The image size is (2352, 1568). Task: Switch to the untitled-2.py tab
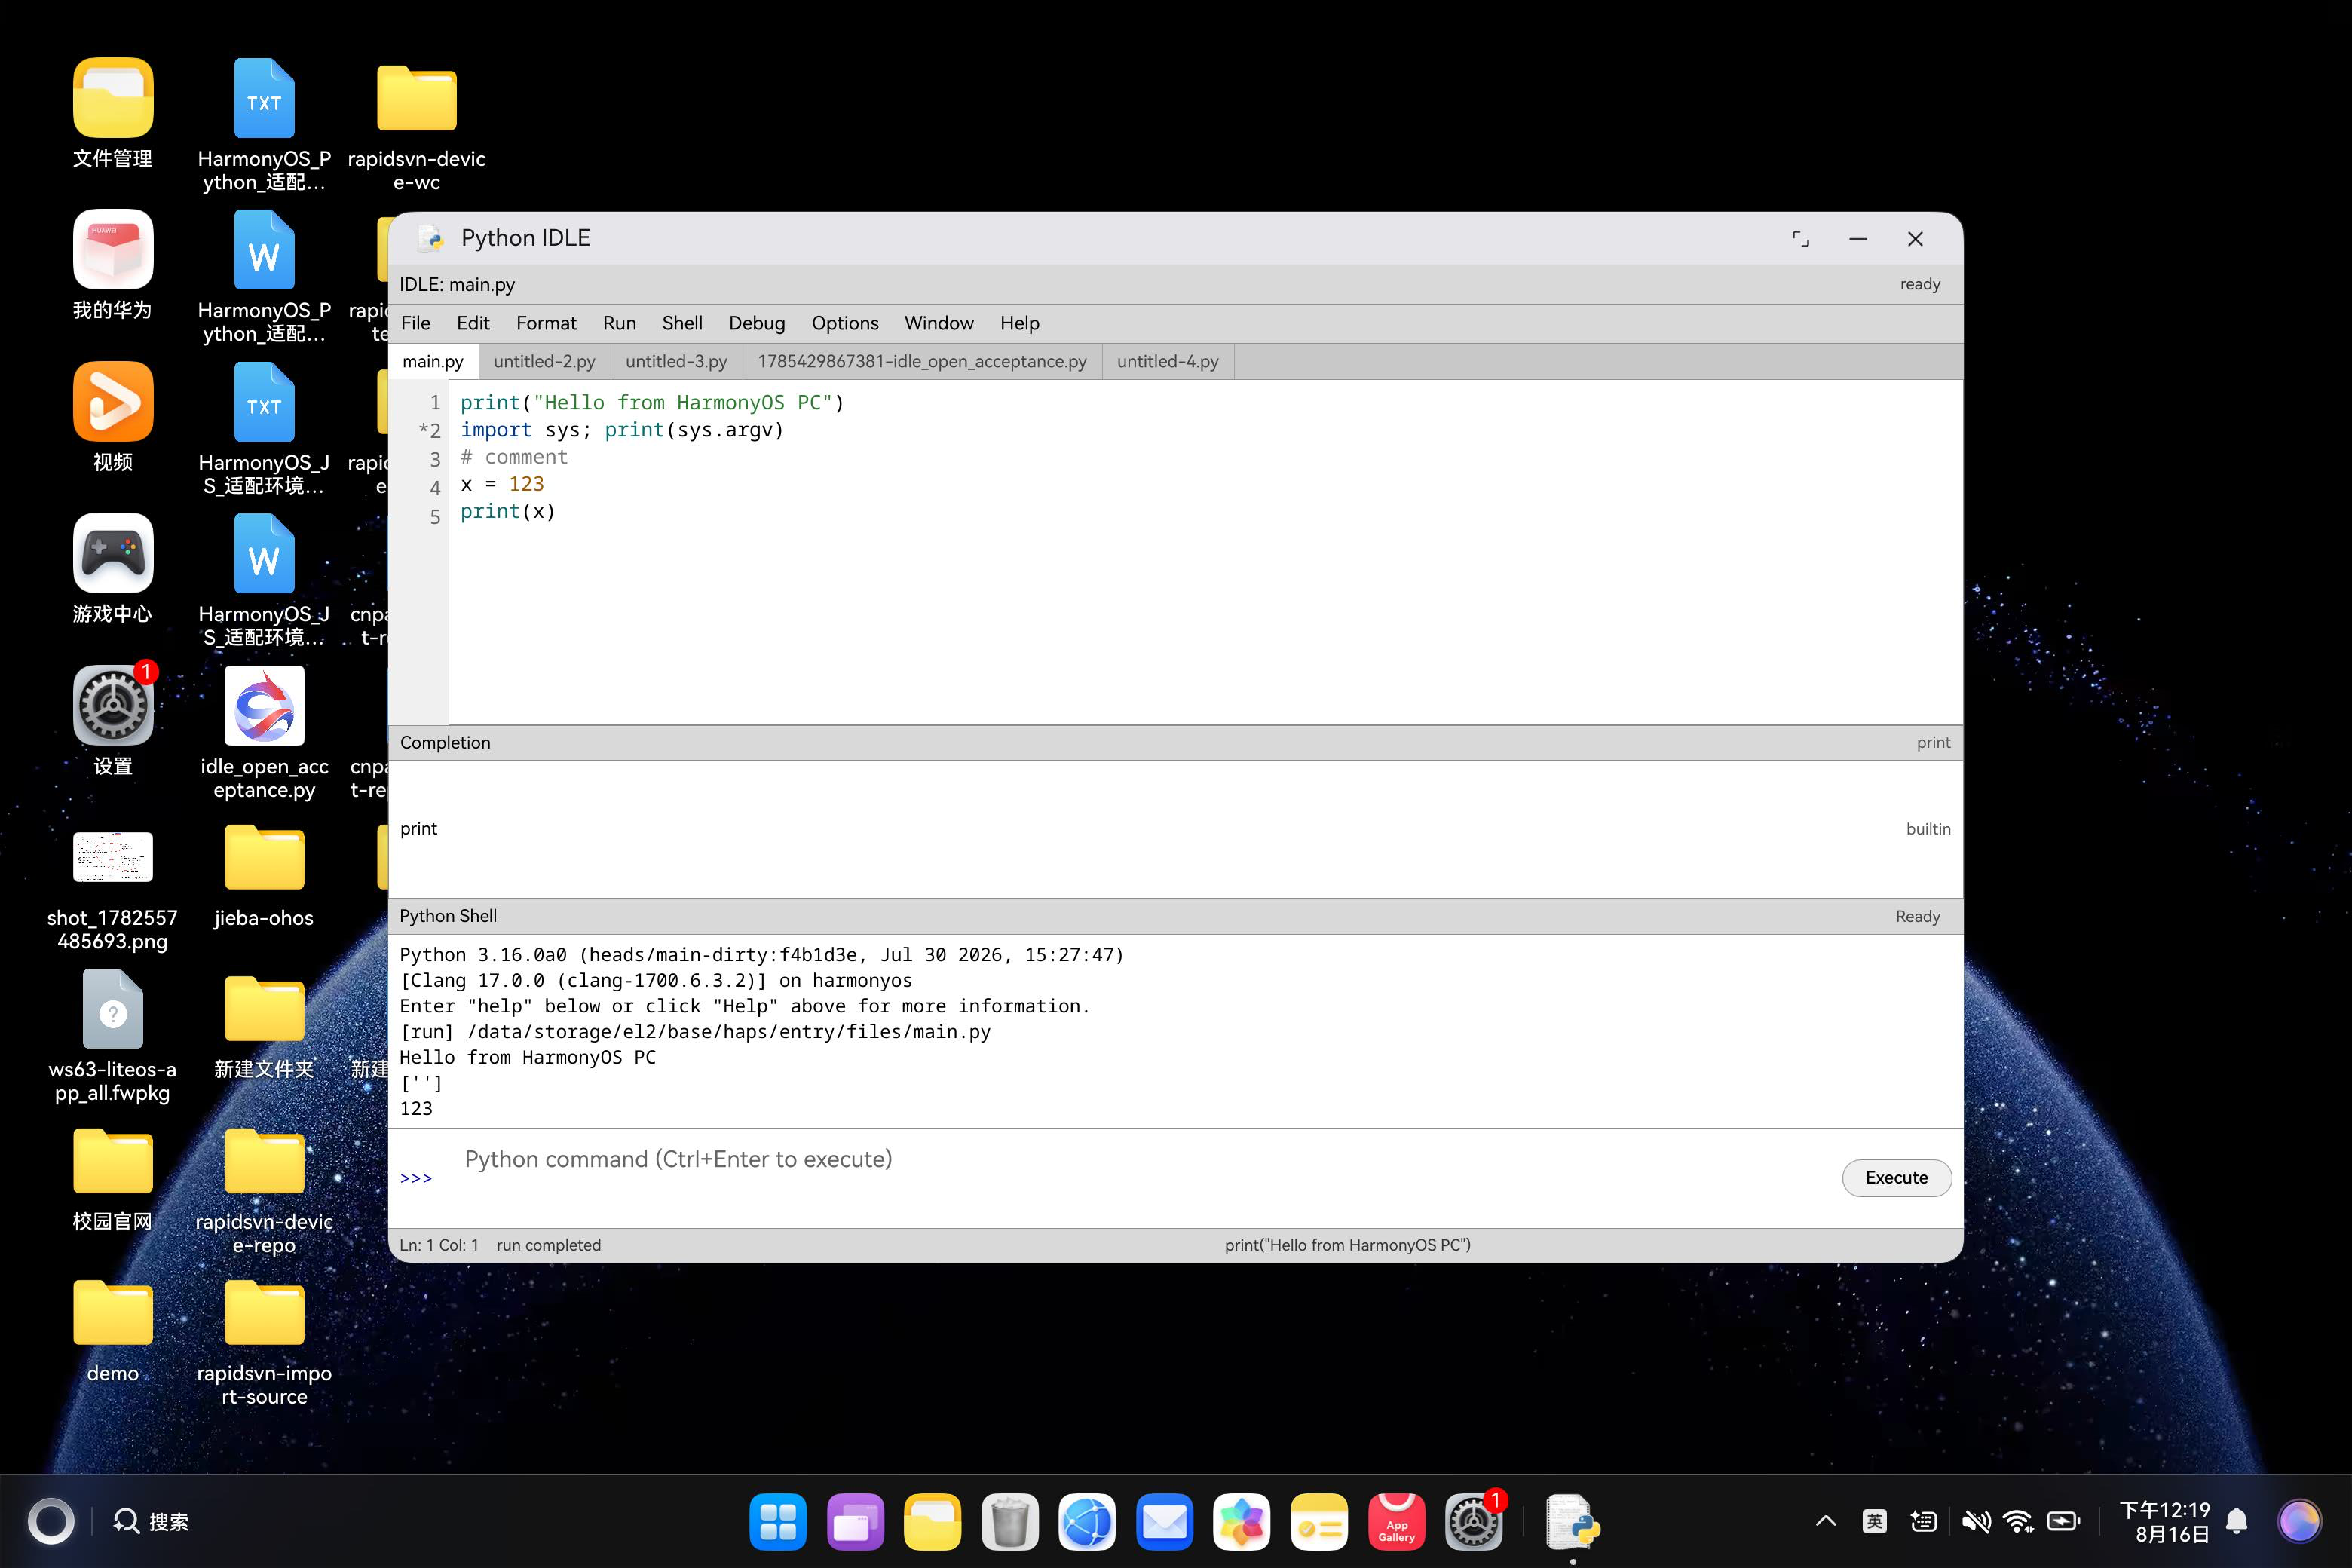tap(544, 361)
